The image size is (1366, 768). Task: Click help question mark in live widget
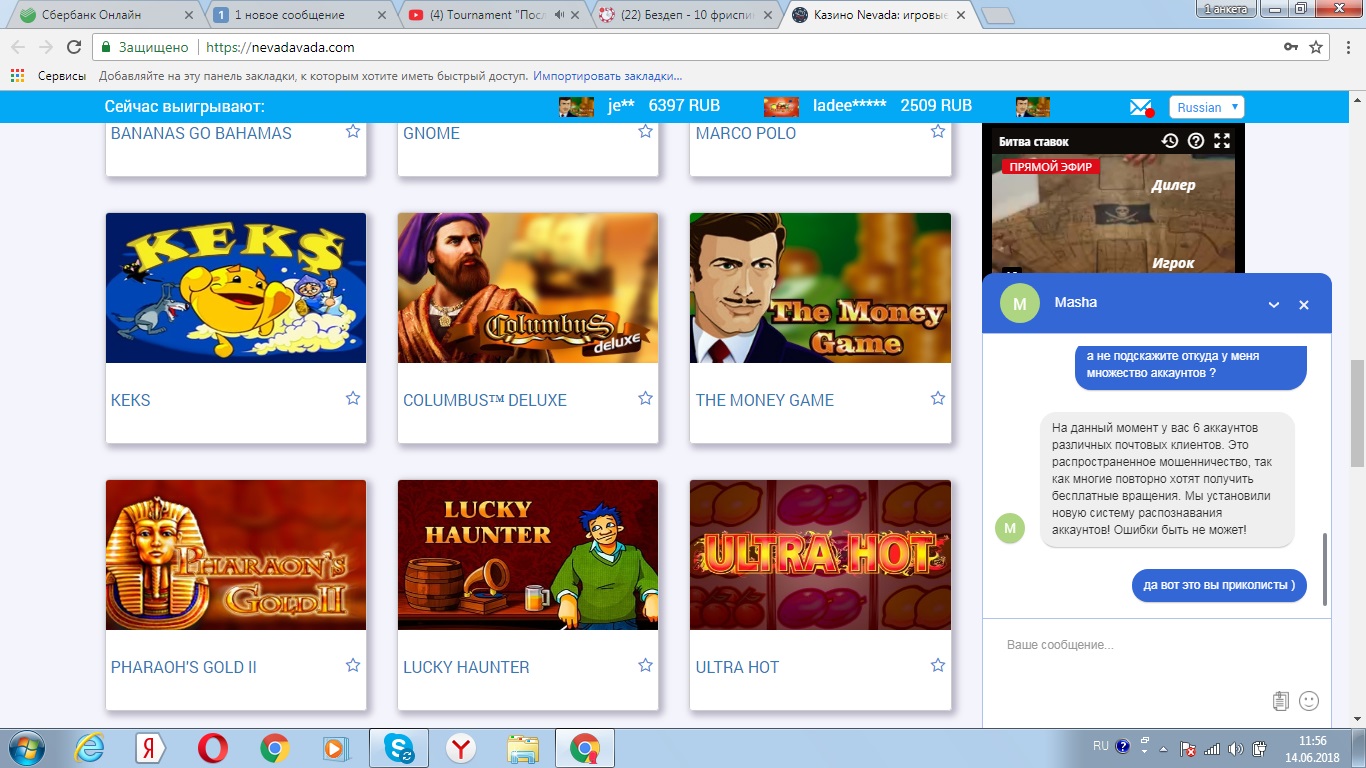coord(1195,141)
